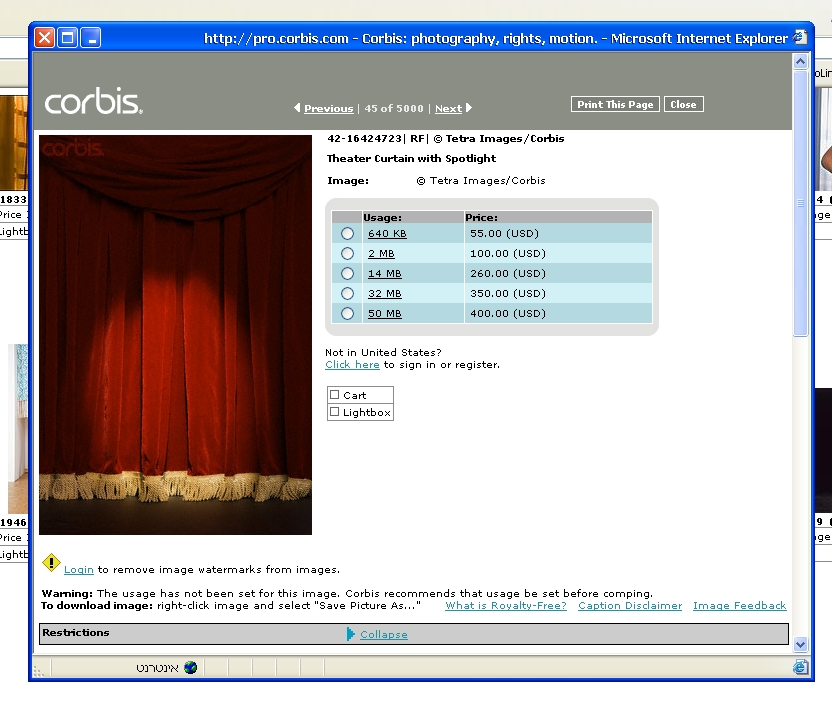
Task: Open the 2 MB size link
Action: tap(381, 254)
